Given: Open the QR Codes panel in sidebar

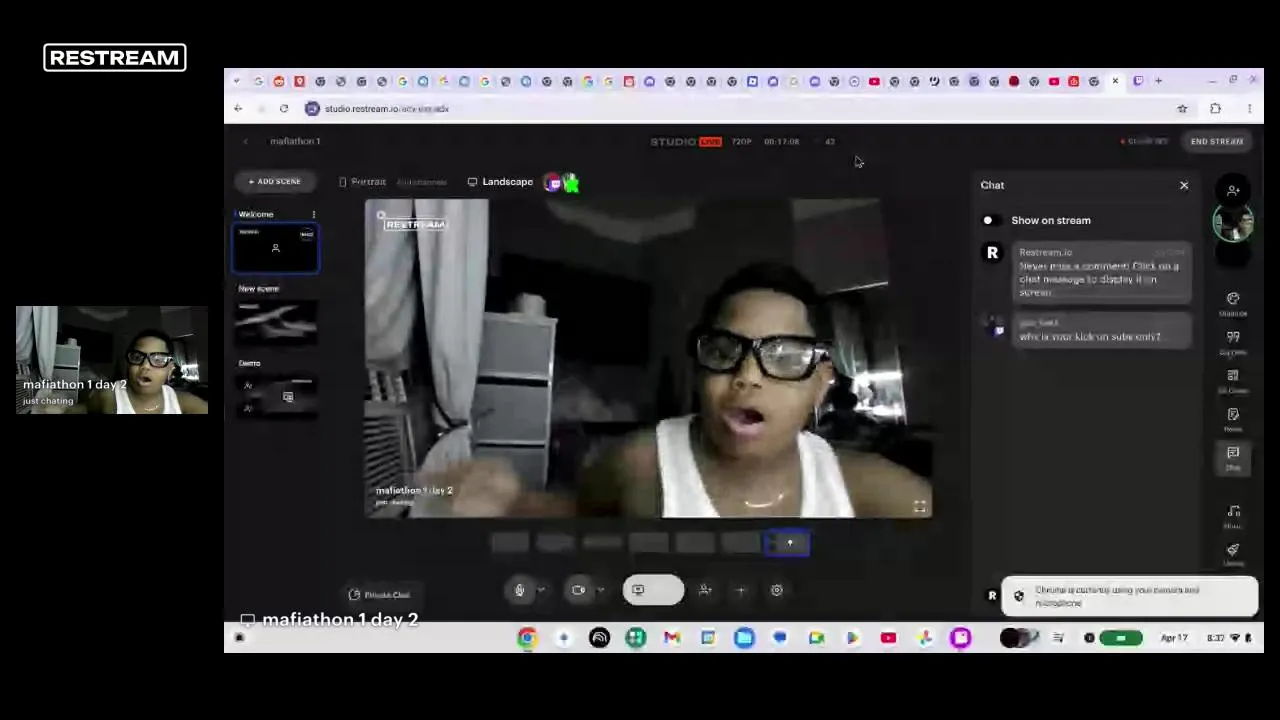Looking at the screenshot, I should (x=1233, y=381).
